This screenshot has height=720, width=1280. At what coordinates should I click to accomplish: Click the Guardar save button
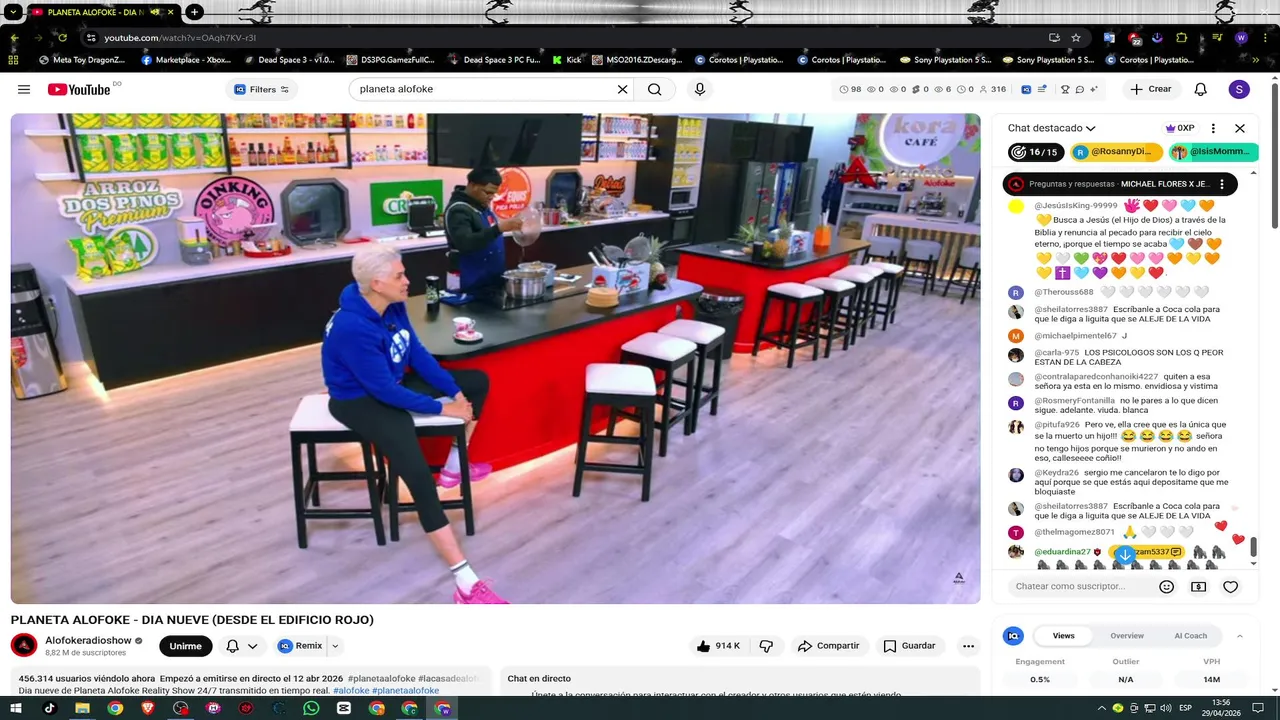pyautogui.click(x=909, y=646)
